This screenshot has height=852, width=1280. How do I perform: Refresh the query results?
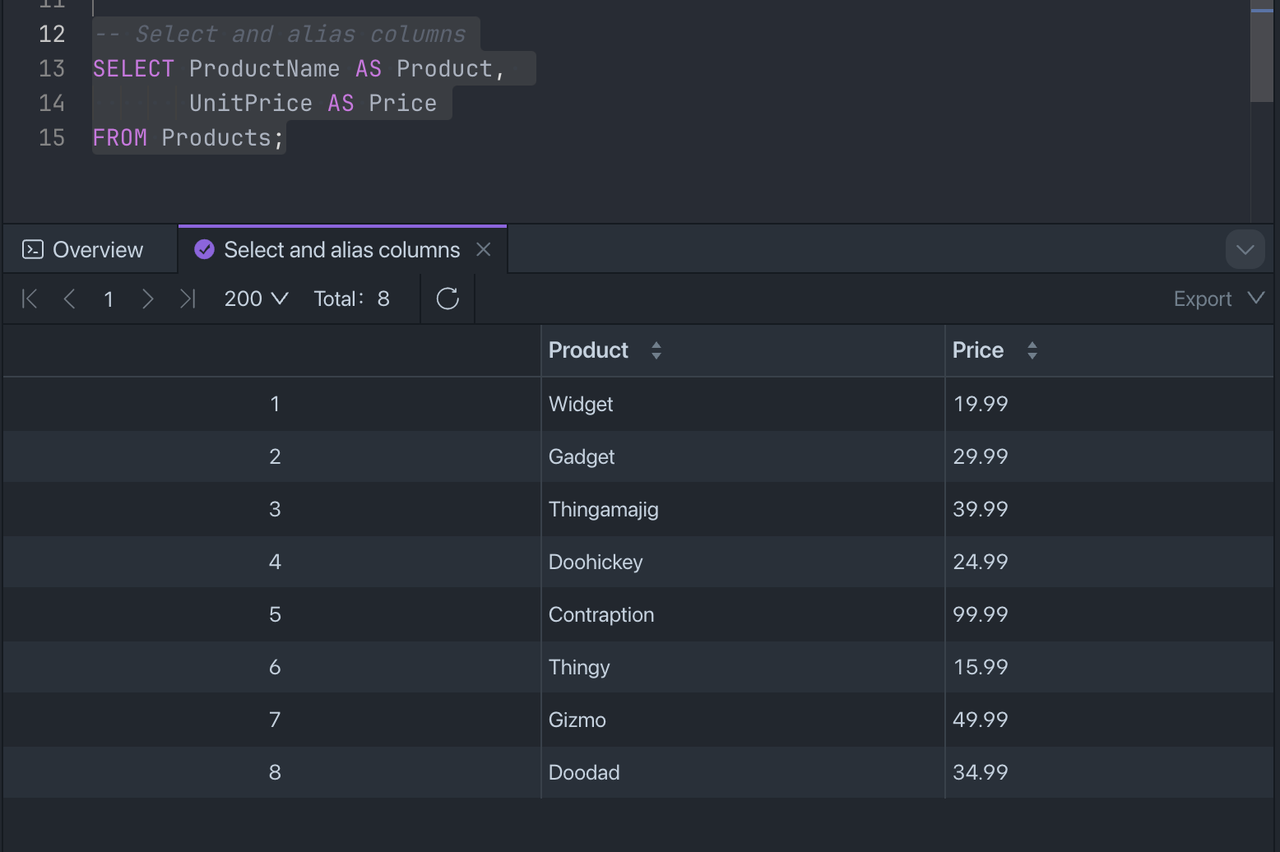447,299
